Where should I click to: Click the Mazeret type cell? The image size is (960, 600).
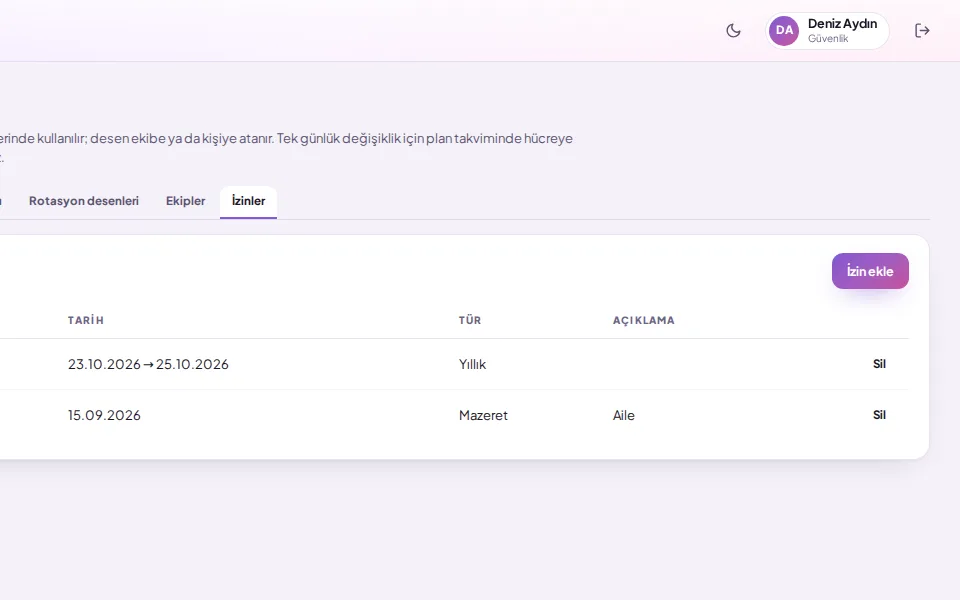tap(483, 415)
